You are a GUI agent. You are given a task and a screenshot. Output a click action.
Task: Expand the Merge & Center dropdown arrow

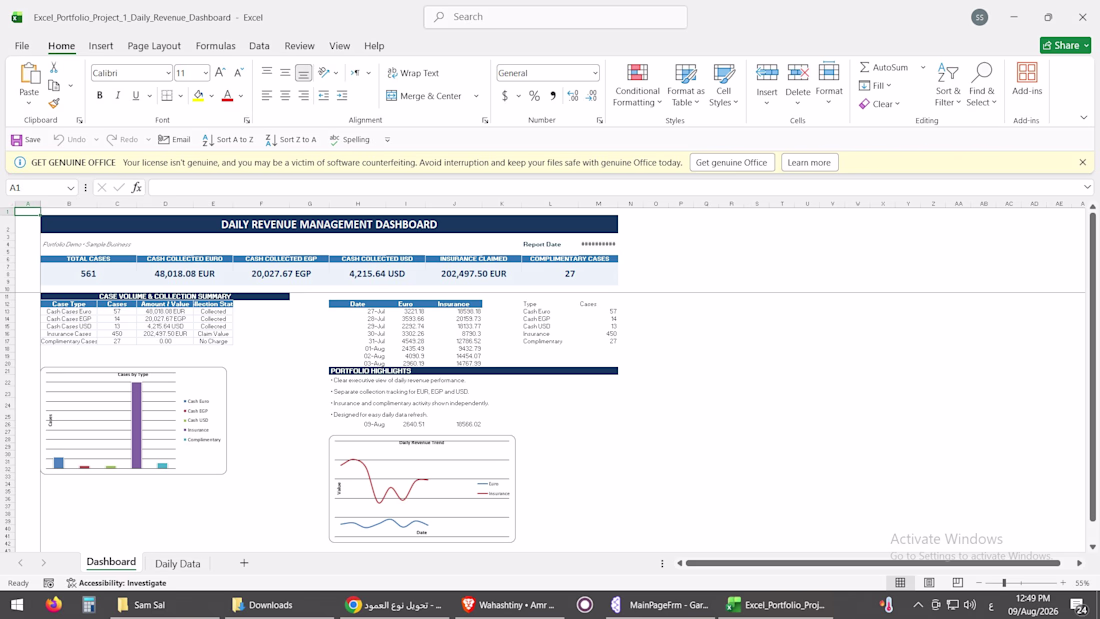pyautogui.click(x=476, y=96)
